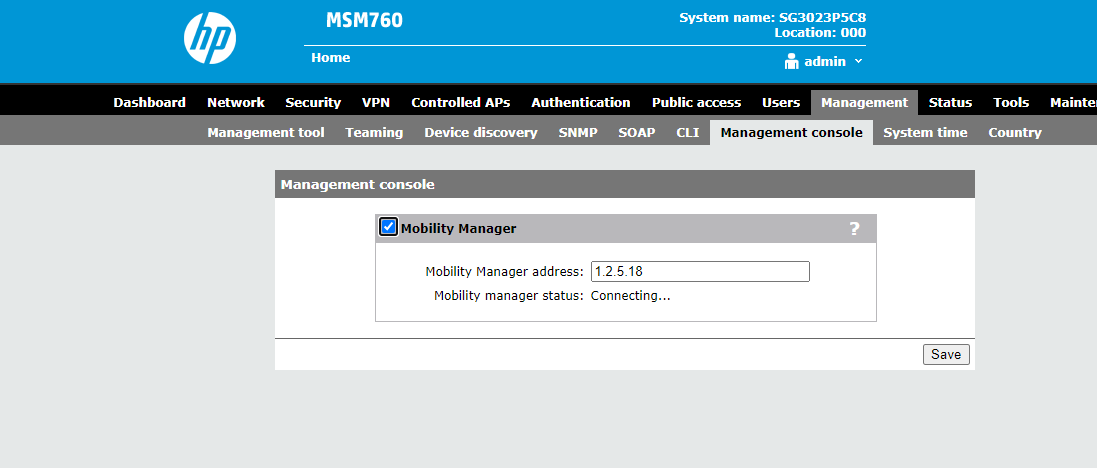The width and height of the screenshot is (1097, 468).
Task: Click the admin username link
Action: (825, 62)
